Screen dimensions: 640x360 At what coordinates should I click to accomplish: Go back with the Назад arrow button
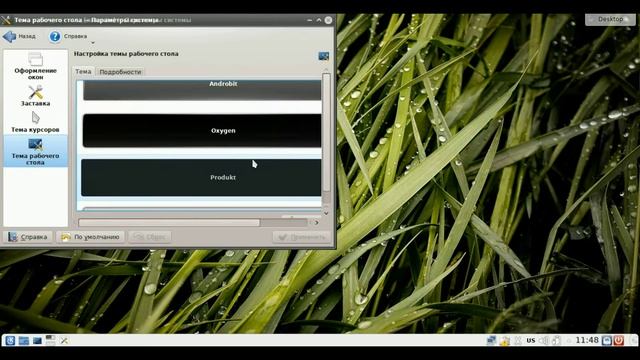pyautogui.click(x=19, y=36)
